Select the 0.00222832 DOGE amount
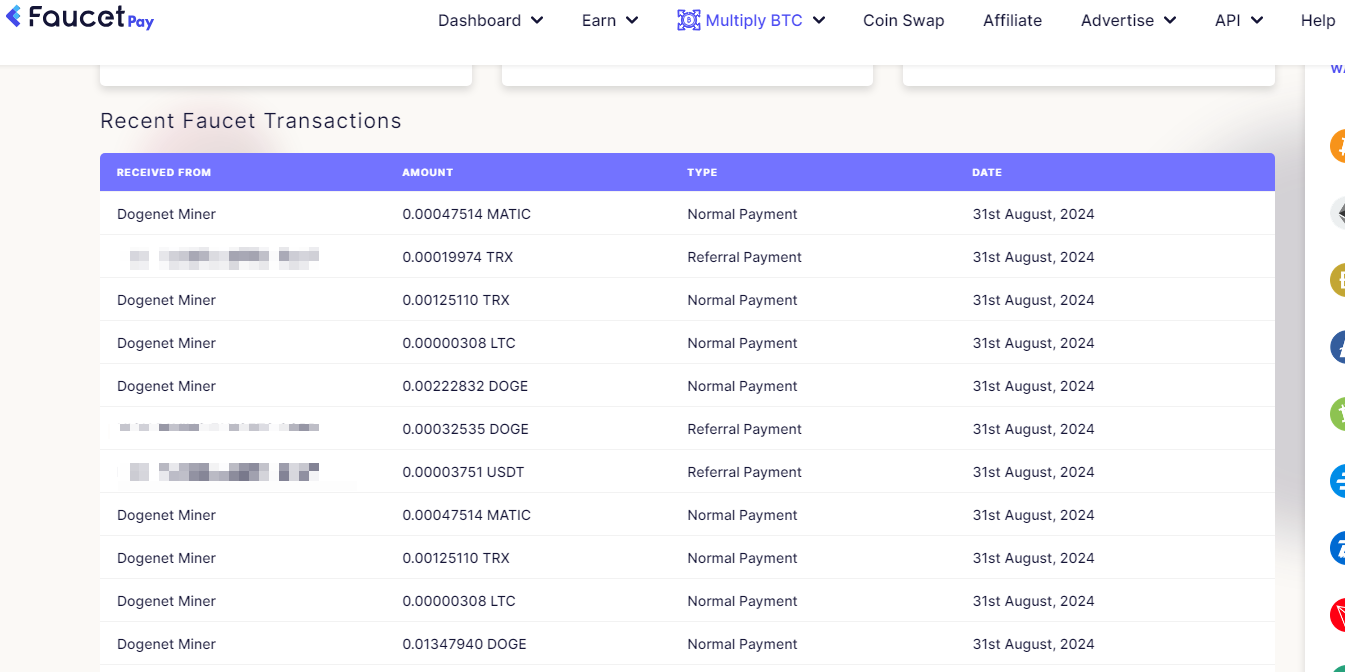The width and height of the screenshot is (1345, 672). pos(465,386)
